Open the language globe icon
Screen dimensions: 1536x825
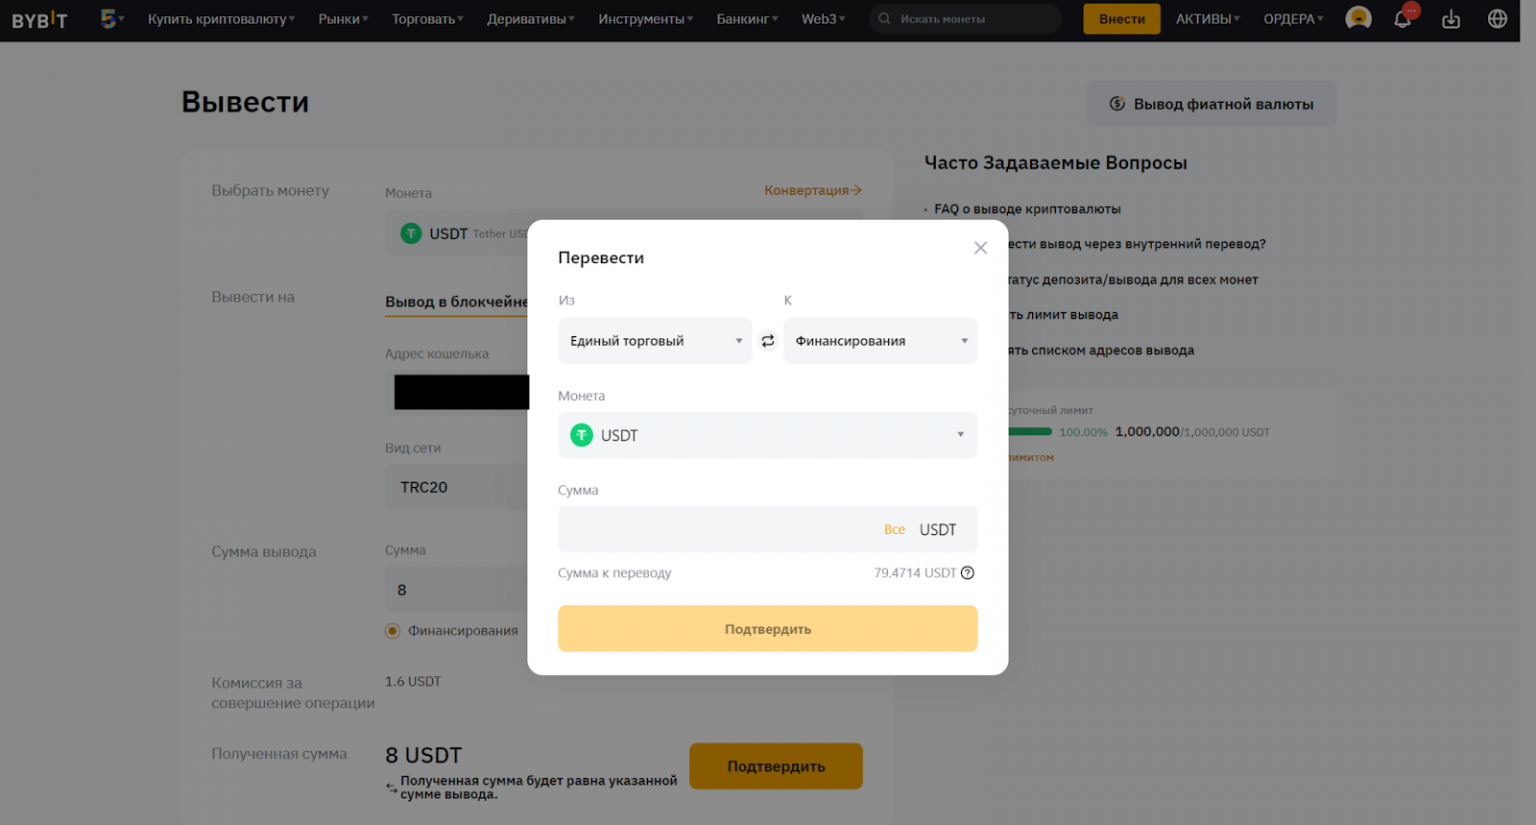click(1495, 18)
